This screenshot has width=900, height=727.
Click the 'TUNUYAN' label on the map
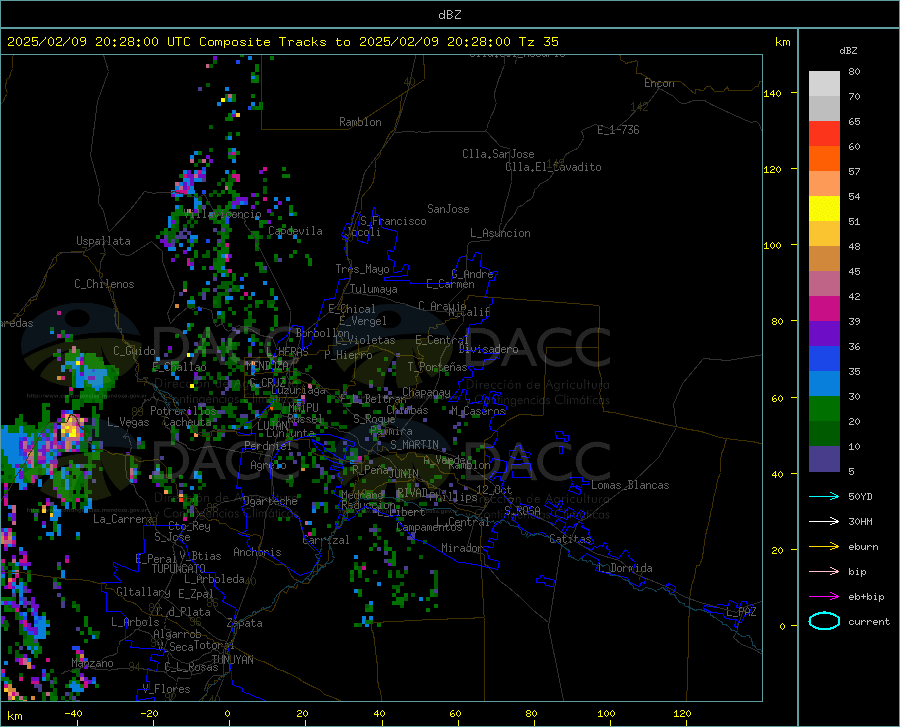(x=232, y=660)
